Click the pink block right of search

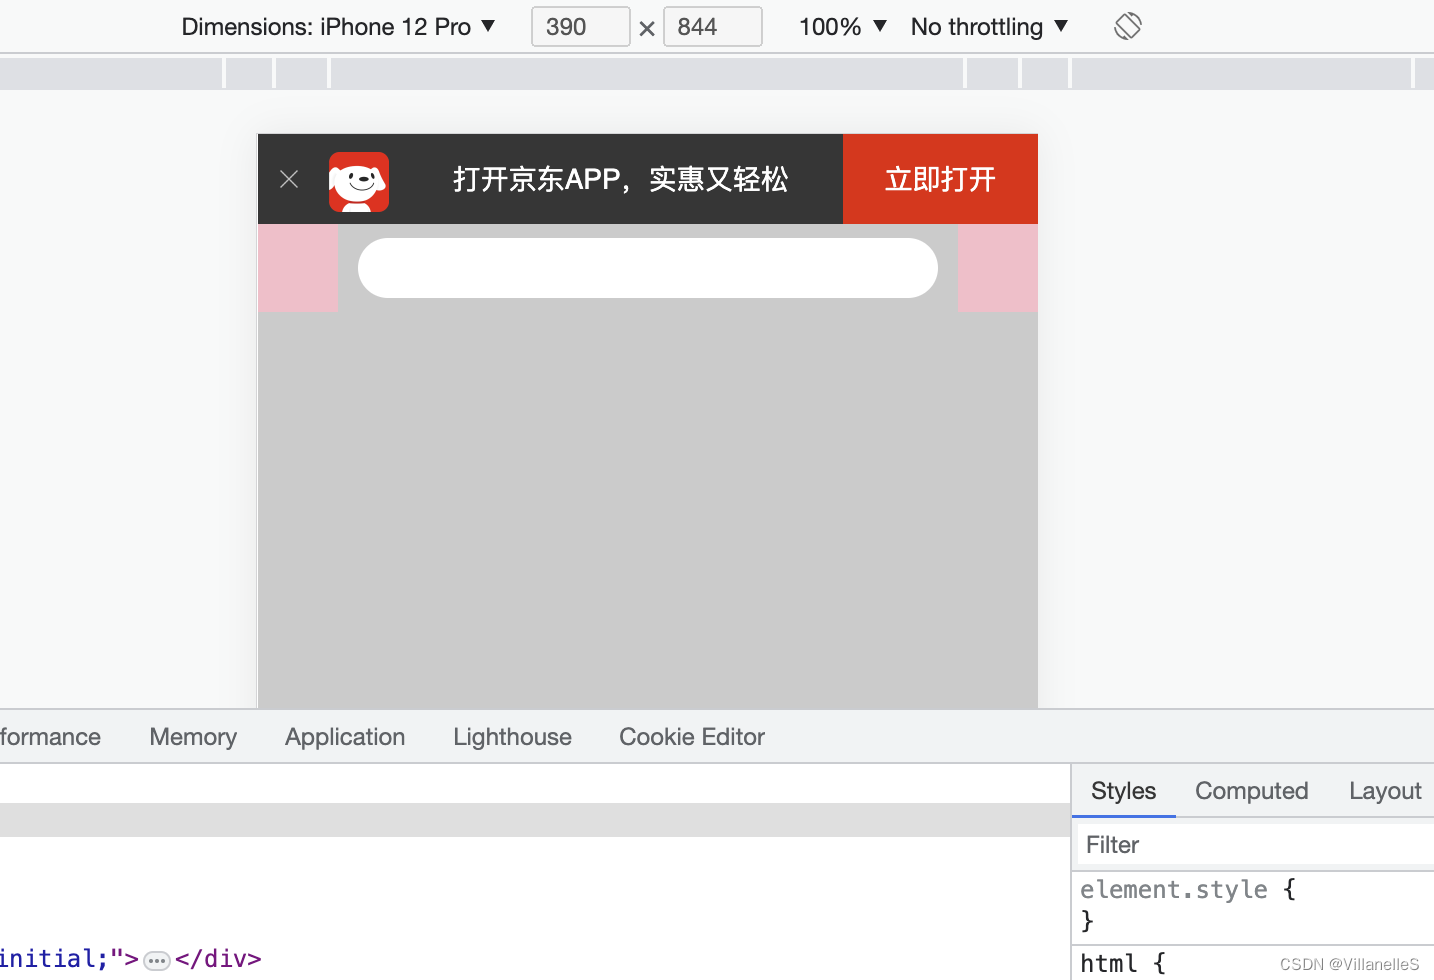click(997, 268)
